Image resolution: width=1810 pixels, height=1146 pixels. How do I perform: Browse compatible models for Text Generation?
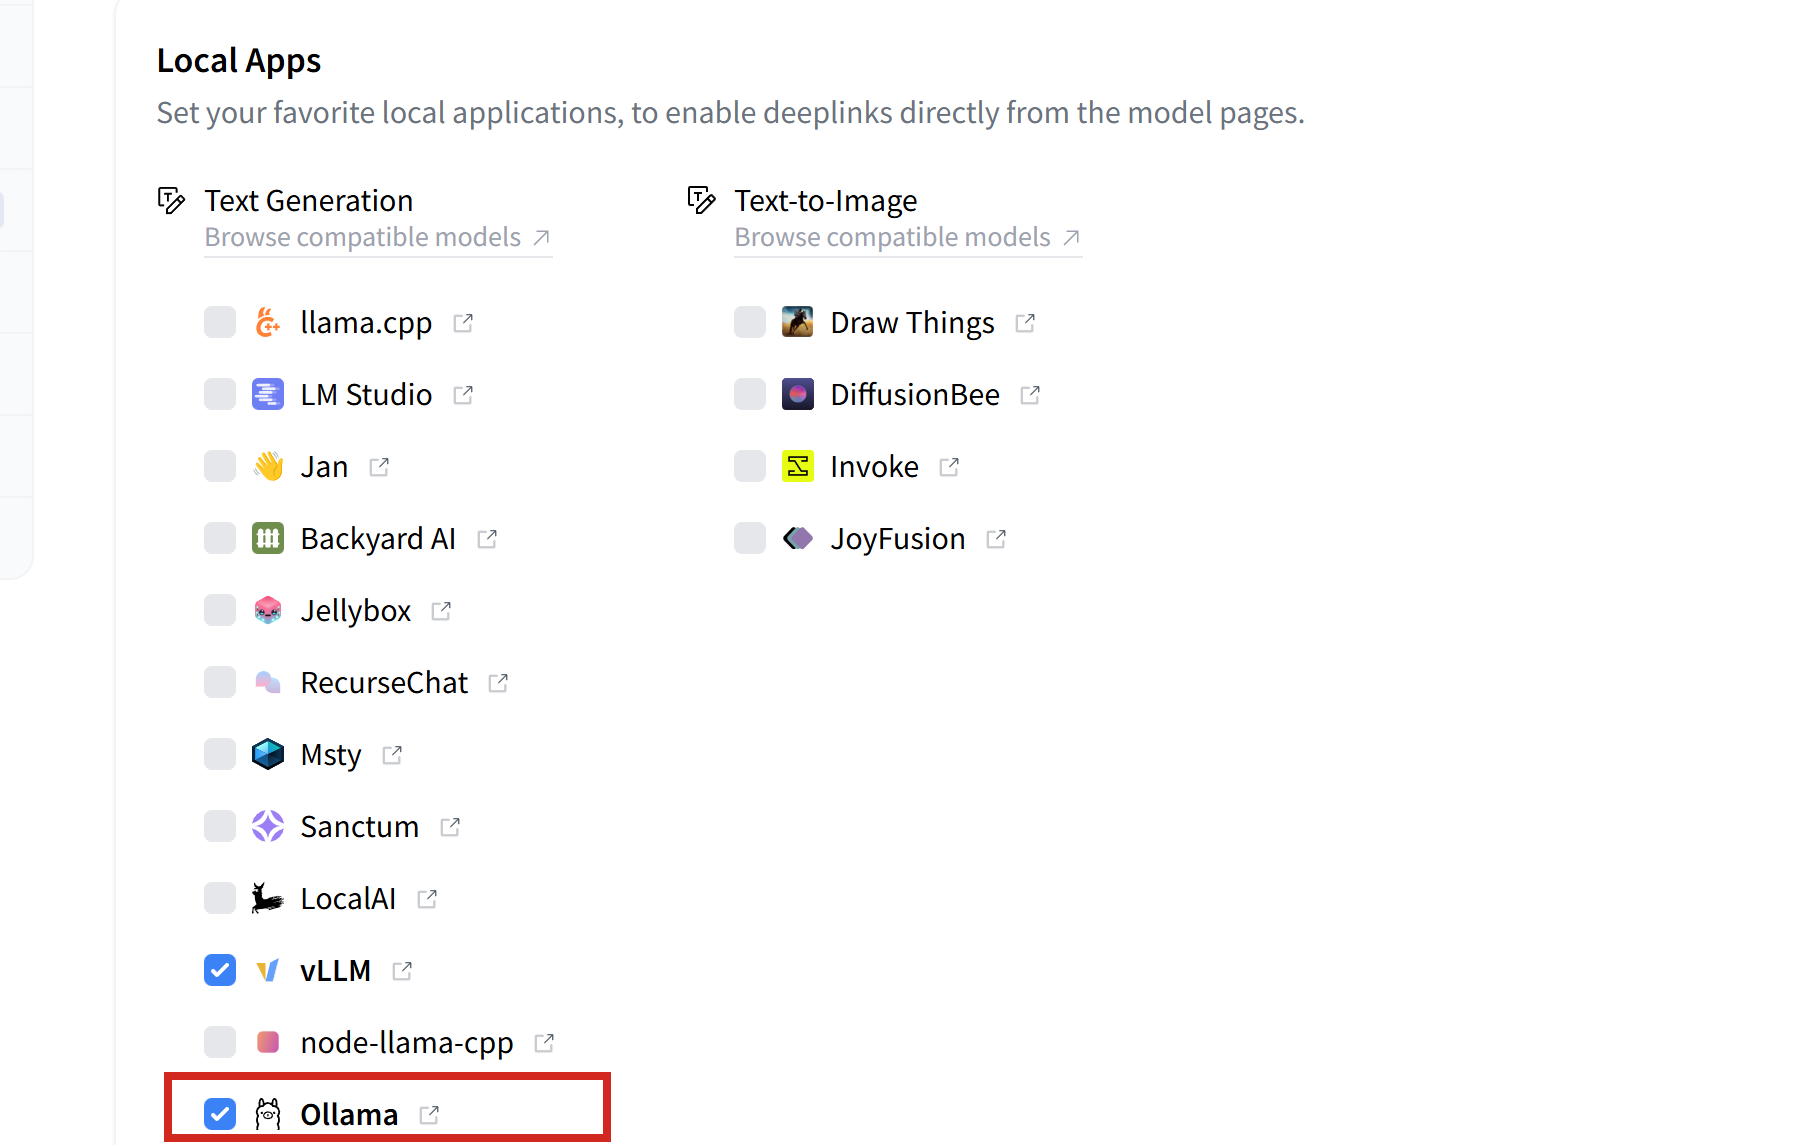(x=378, y=238)
